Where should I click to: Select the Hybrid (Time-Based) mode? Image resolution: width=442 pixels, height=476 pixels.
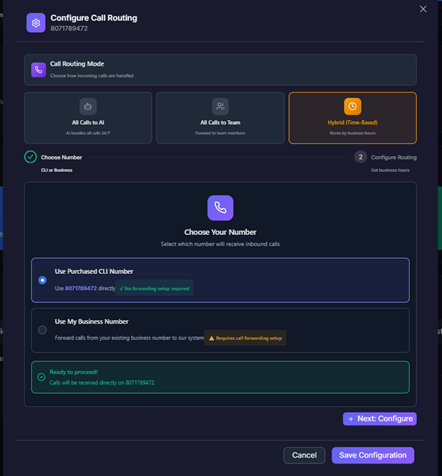click(x=353, y=118)
